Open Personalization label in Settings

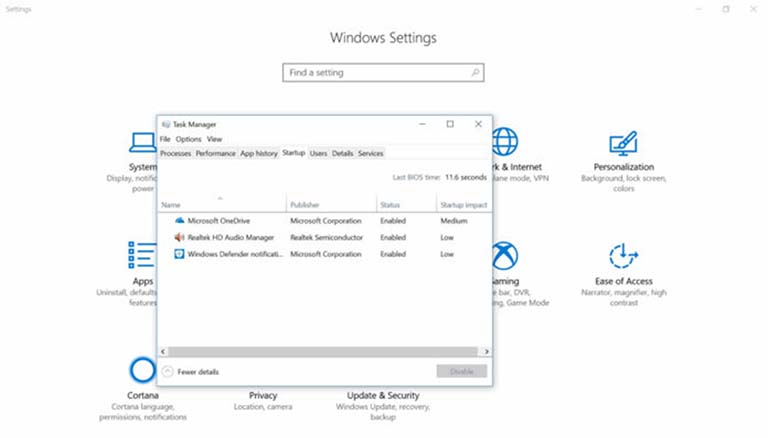pos(624,167)
